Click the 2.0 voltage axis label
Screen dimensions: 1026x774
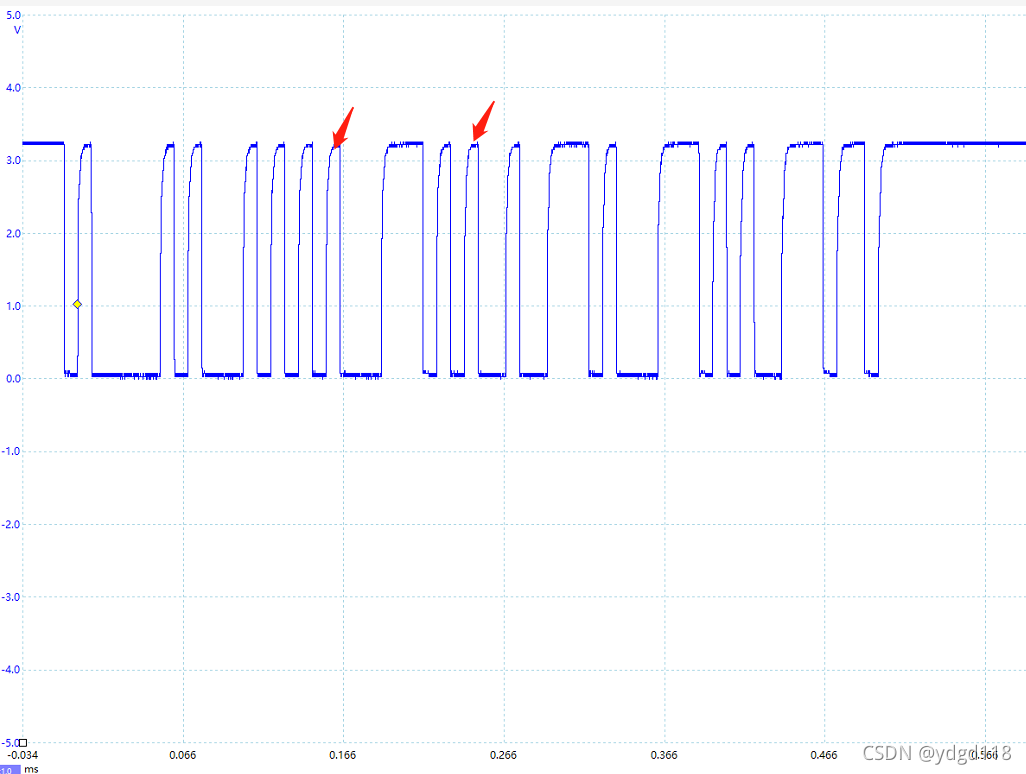(x=13, y=234)
